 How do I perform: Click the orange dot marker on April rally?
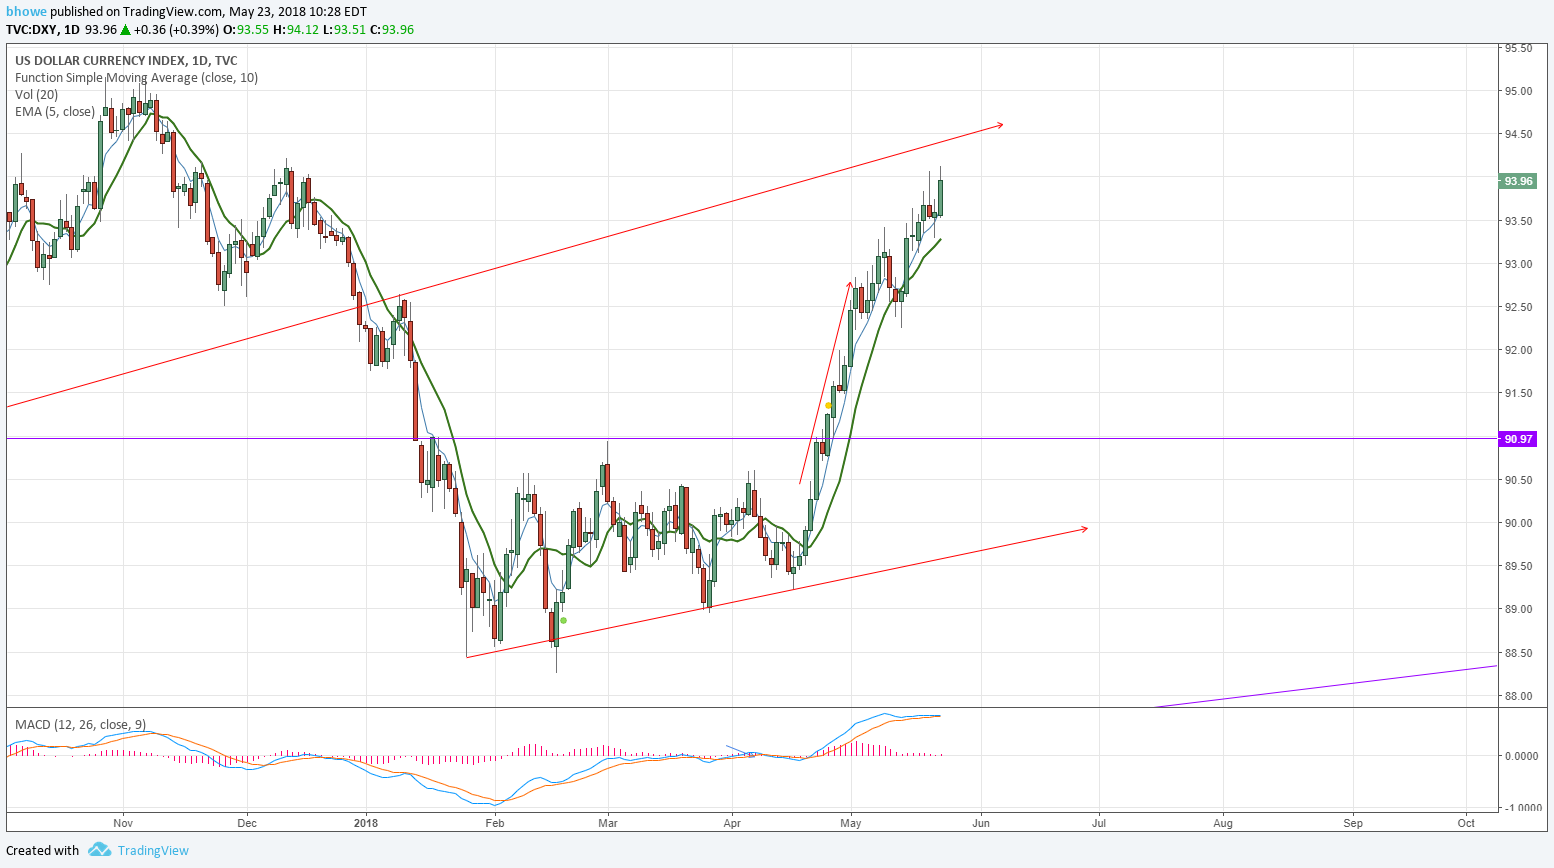click(829, 405)
